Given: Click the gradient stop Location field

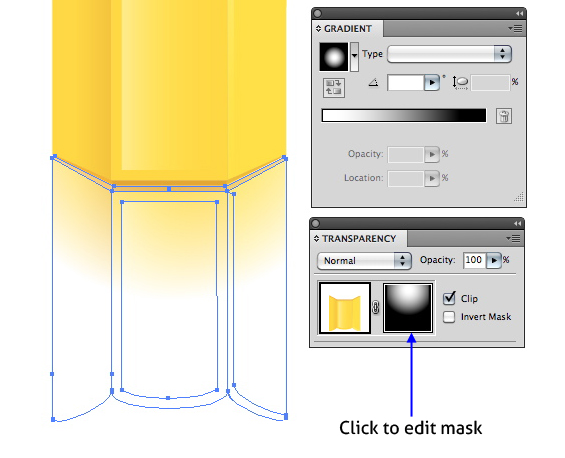Looking at the screenshot, I should pyautogui.click(x=405, y=178).
